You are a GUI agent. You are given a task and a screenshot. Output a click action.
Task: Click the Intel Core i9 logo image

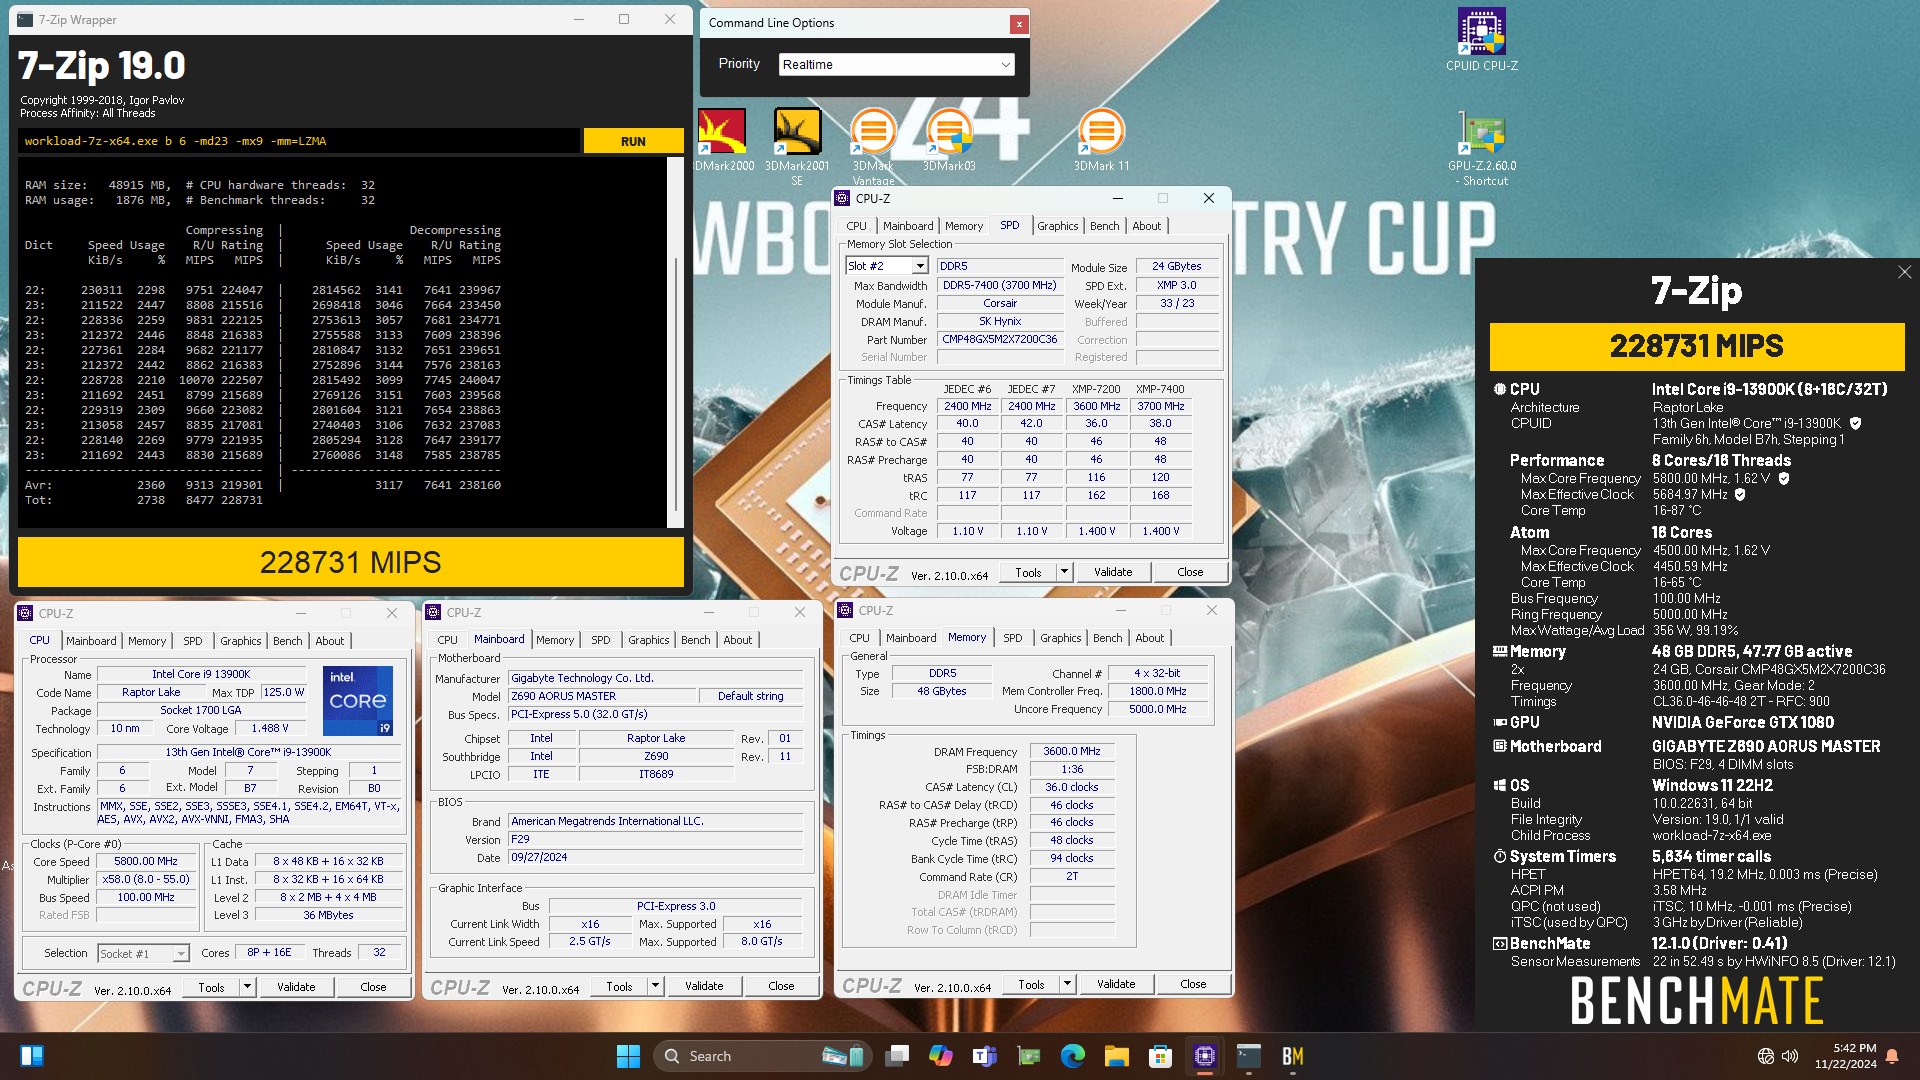(358, 701)
